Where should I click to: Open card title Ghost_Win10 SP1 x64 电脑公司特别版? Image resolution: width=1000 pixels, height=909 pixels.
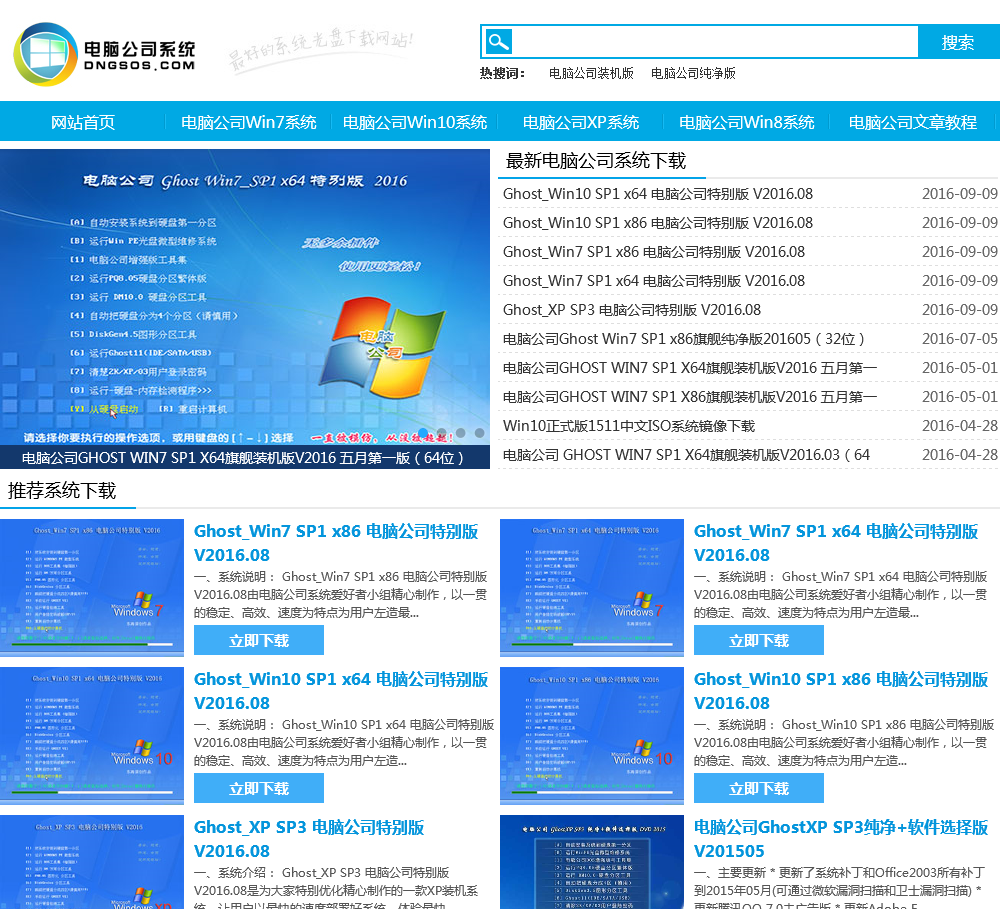point(341,691)
